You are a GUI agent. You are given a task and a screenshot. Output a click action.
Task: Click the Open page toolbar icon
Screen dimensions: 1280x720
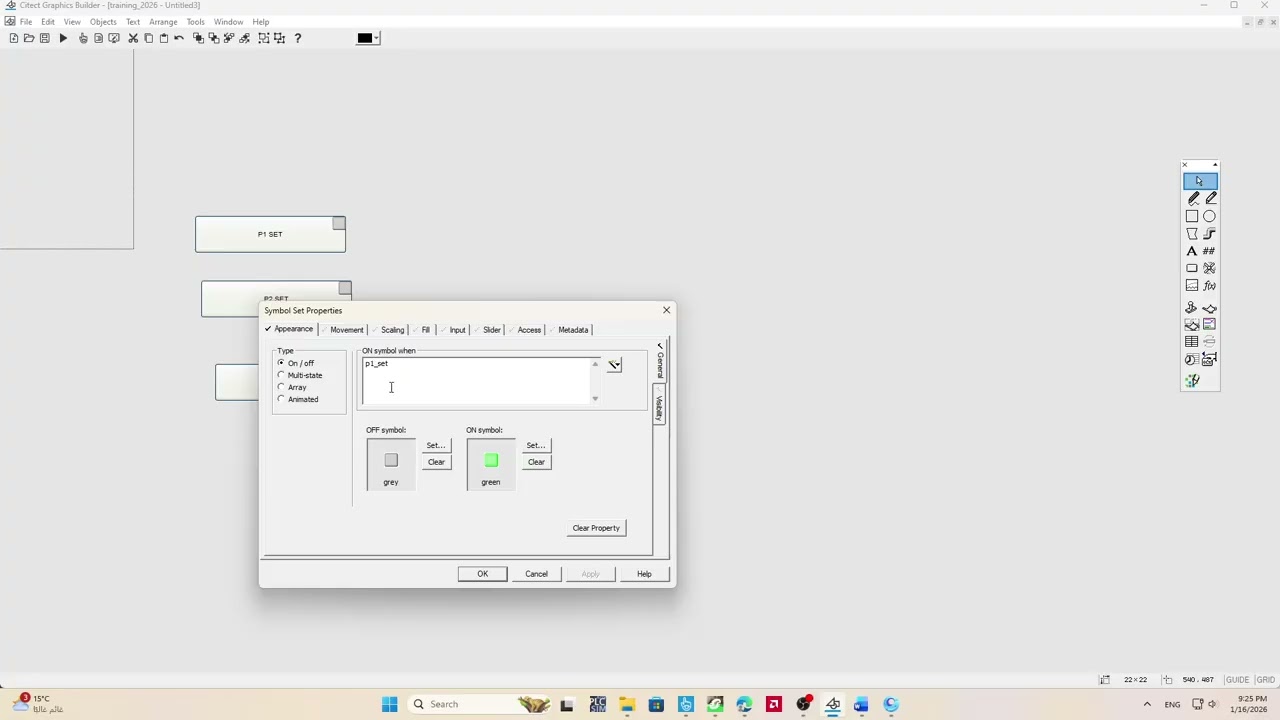pyautogui.click(x=29, y=38)
